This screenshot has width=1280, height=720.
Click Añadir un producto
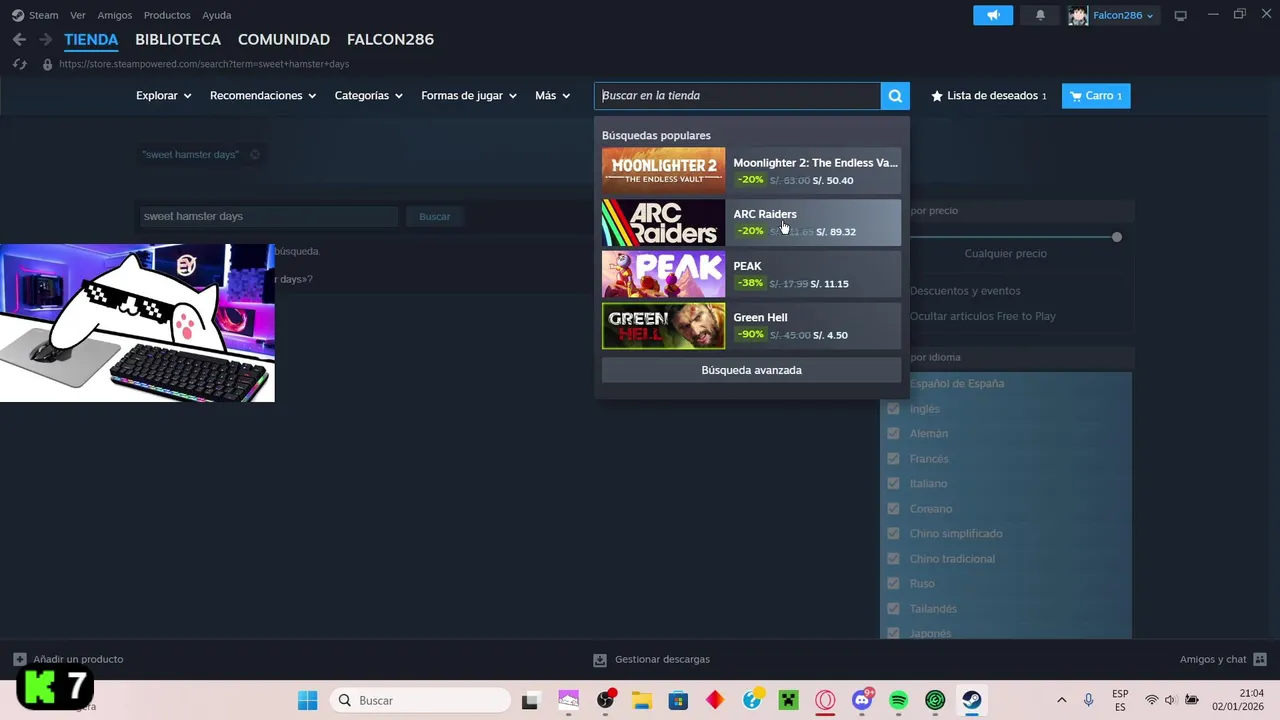click(68, 660)
